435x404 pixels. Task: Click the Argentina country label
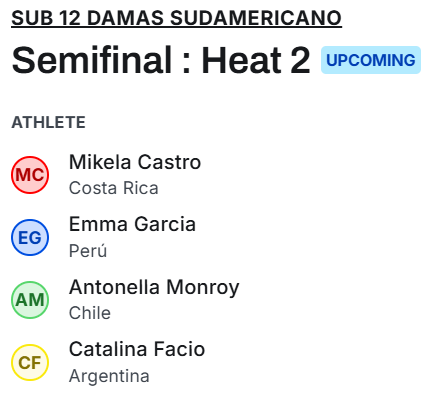(x=109, y=376)
